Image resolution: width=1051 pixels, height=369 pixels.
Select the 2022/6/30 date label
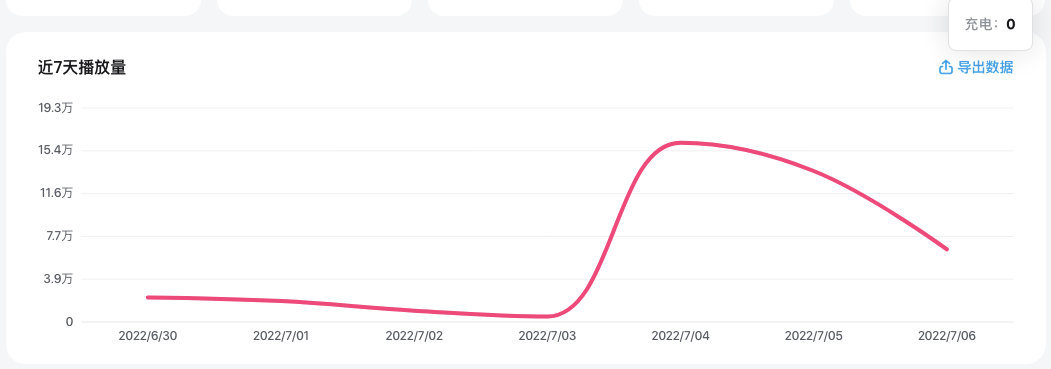[147, 336]
